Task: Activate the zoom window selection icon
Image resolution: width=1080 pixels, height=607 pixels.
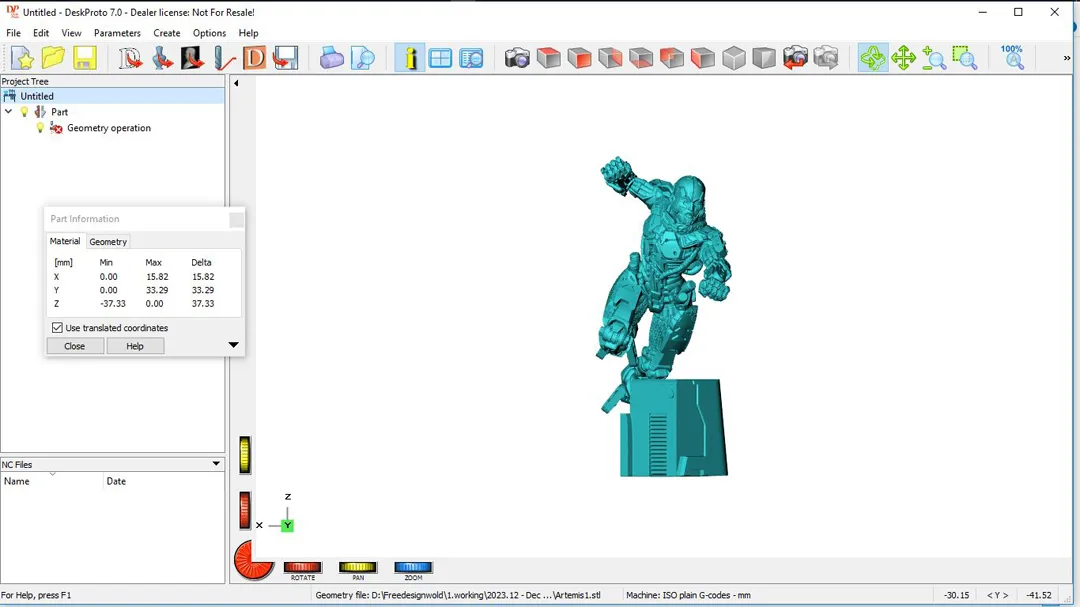Action: tap(965, 59)
